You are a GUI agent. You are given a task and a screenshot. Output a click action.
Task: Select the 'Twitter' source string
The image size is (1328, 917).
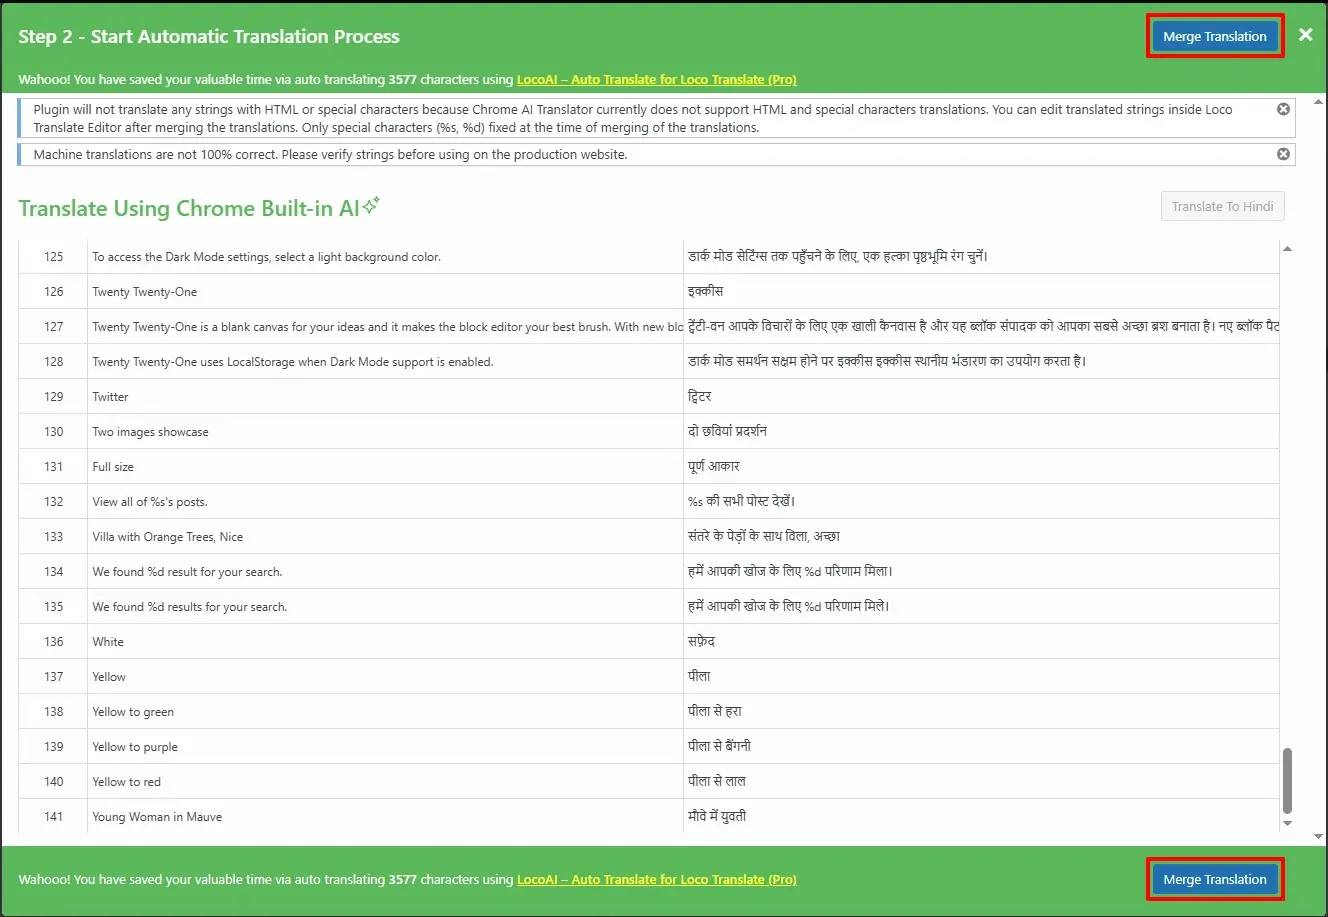click(110, 397)
